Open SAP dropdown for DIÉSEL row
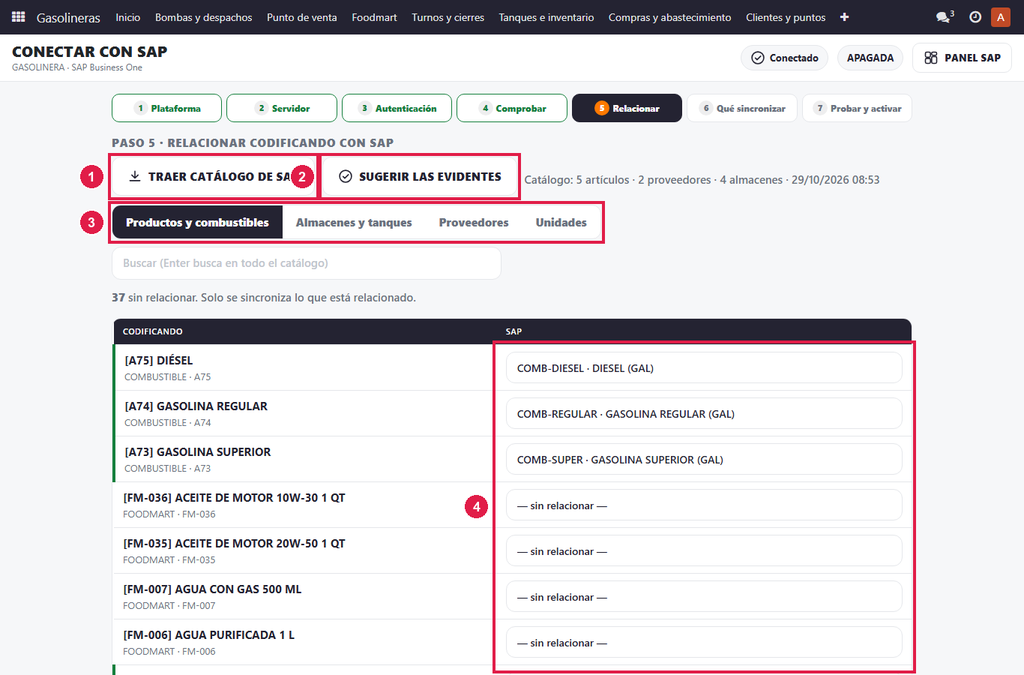1024x675 pixels. tap(704, 368)
